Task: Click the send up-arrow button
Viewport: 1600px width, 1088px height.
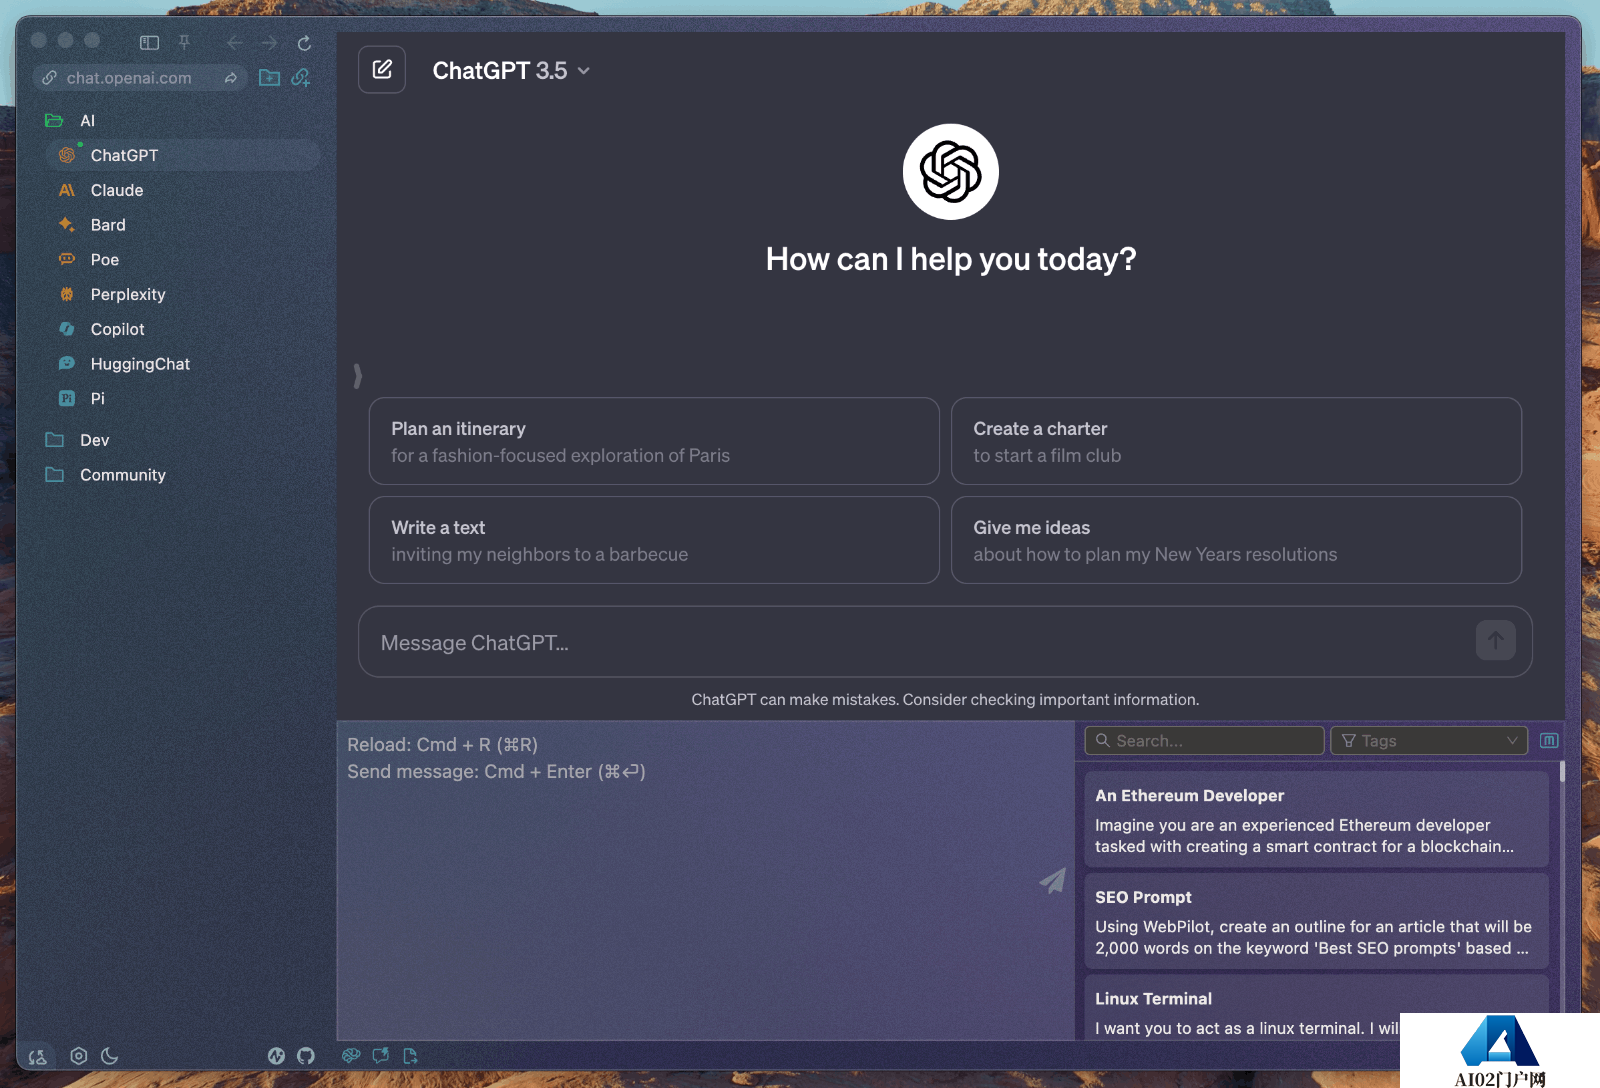Action: (x=1496, y=640)
